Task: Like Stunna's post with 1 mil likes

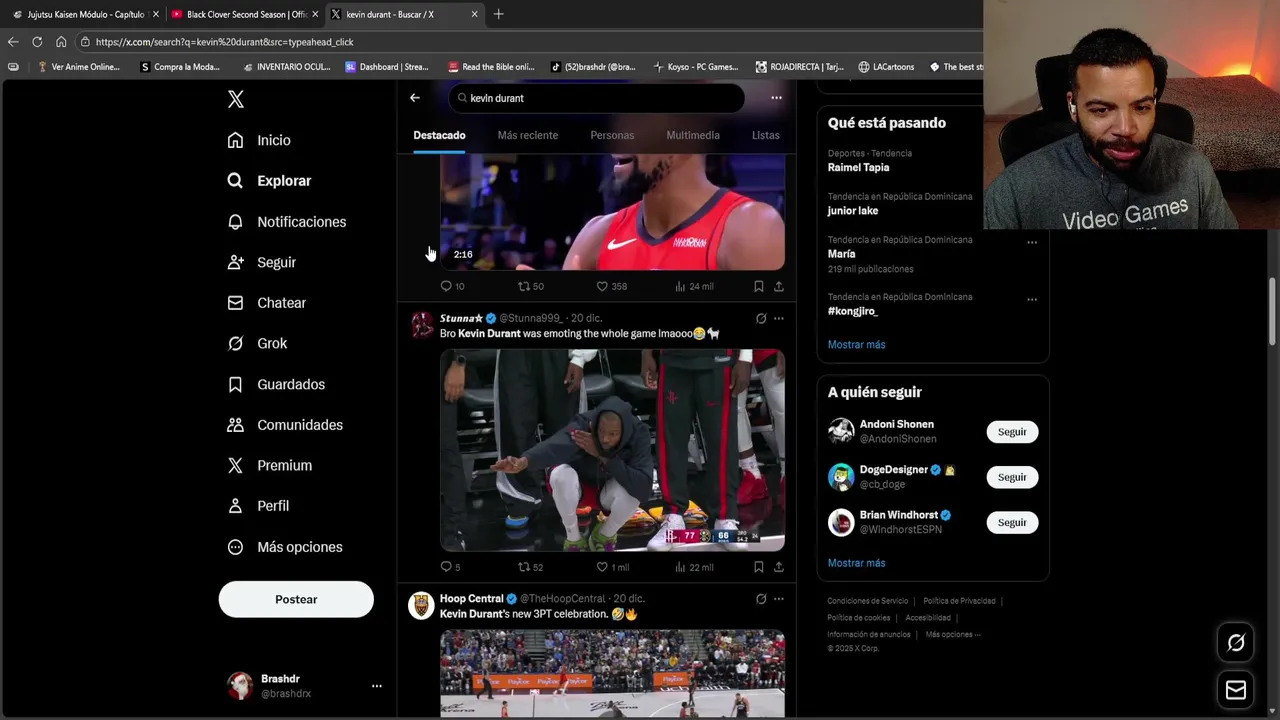Action: tap(612, 567)
